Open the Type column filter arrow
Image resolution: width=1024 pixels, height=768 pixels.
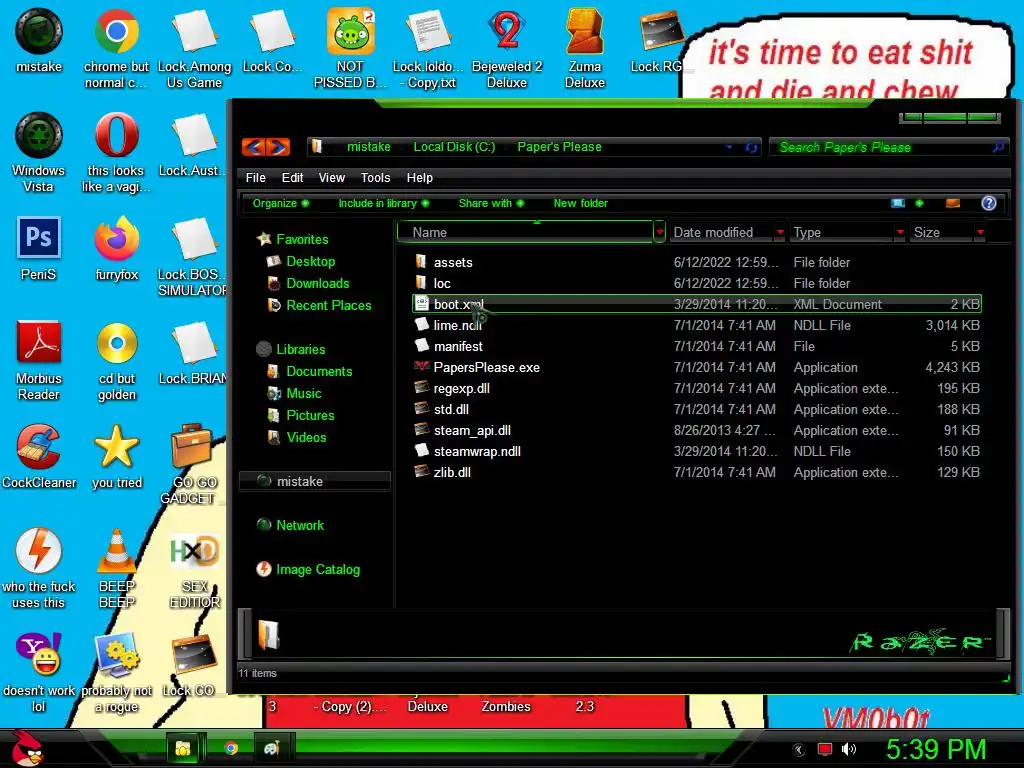coord(900,232)
